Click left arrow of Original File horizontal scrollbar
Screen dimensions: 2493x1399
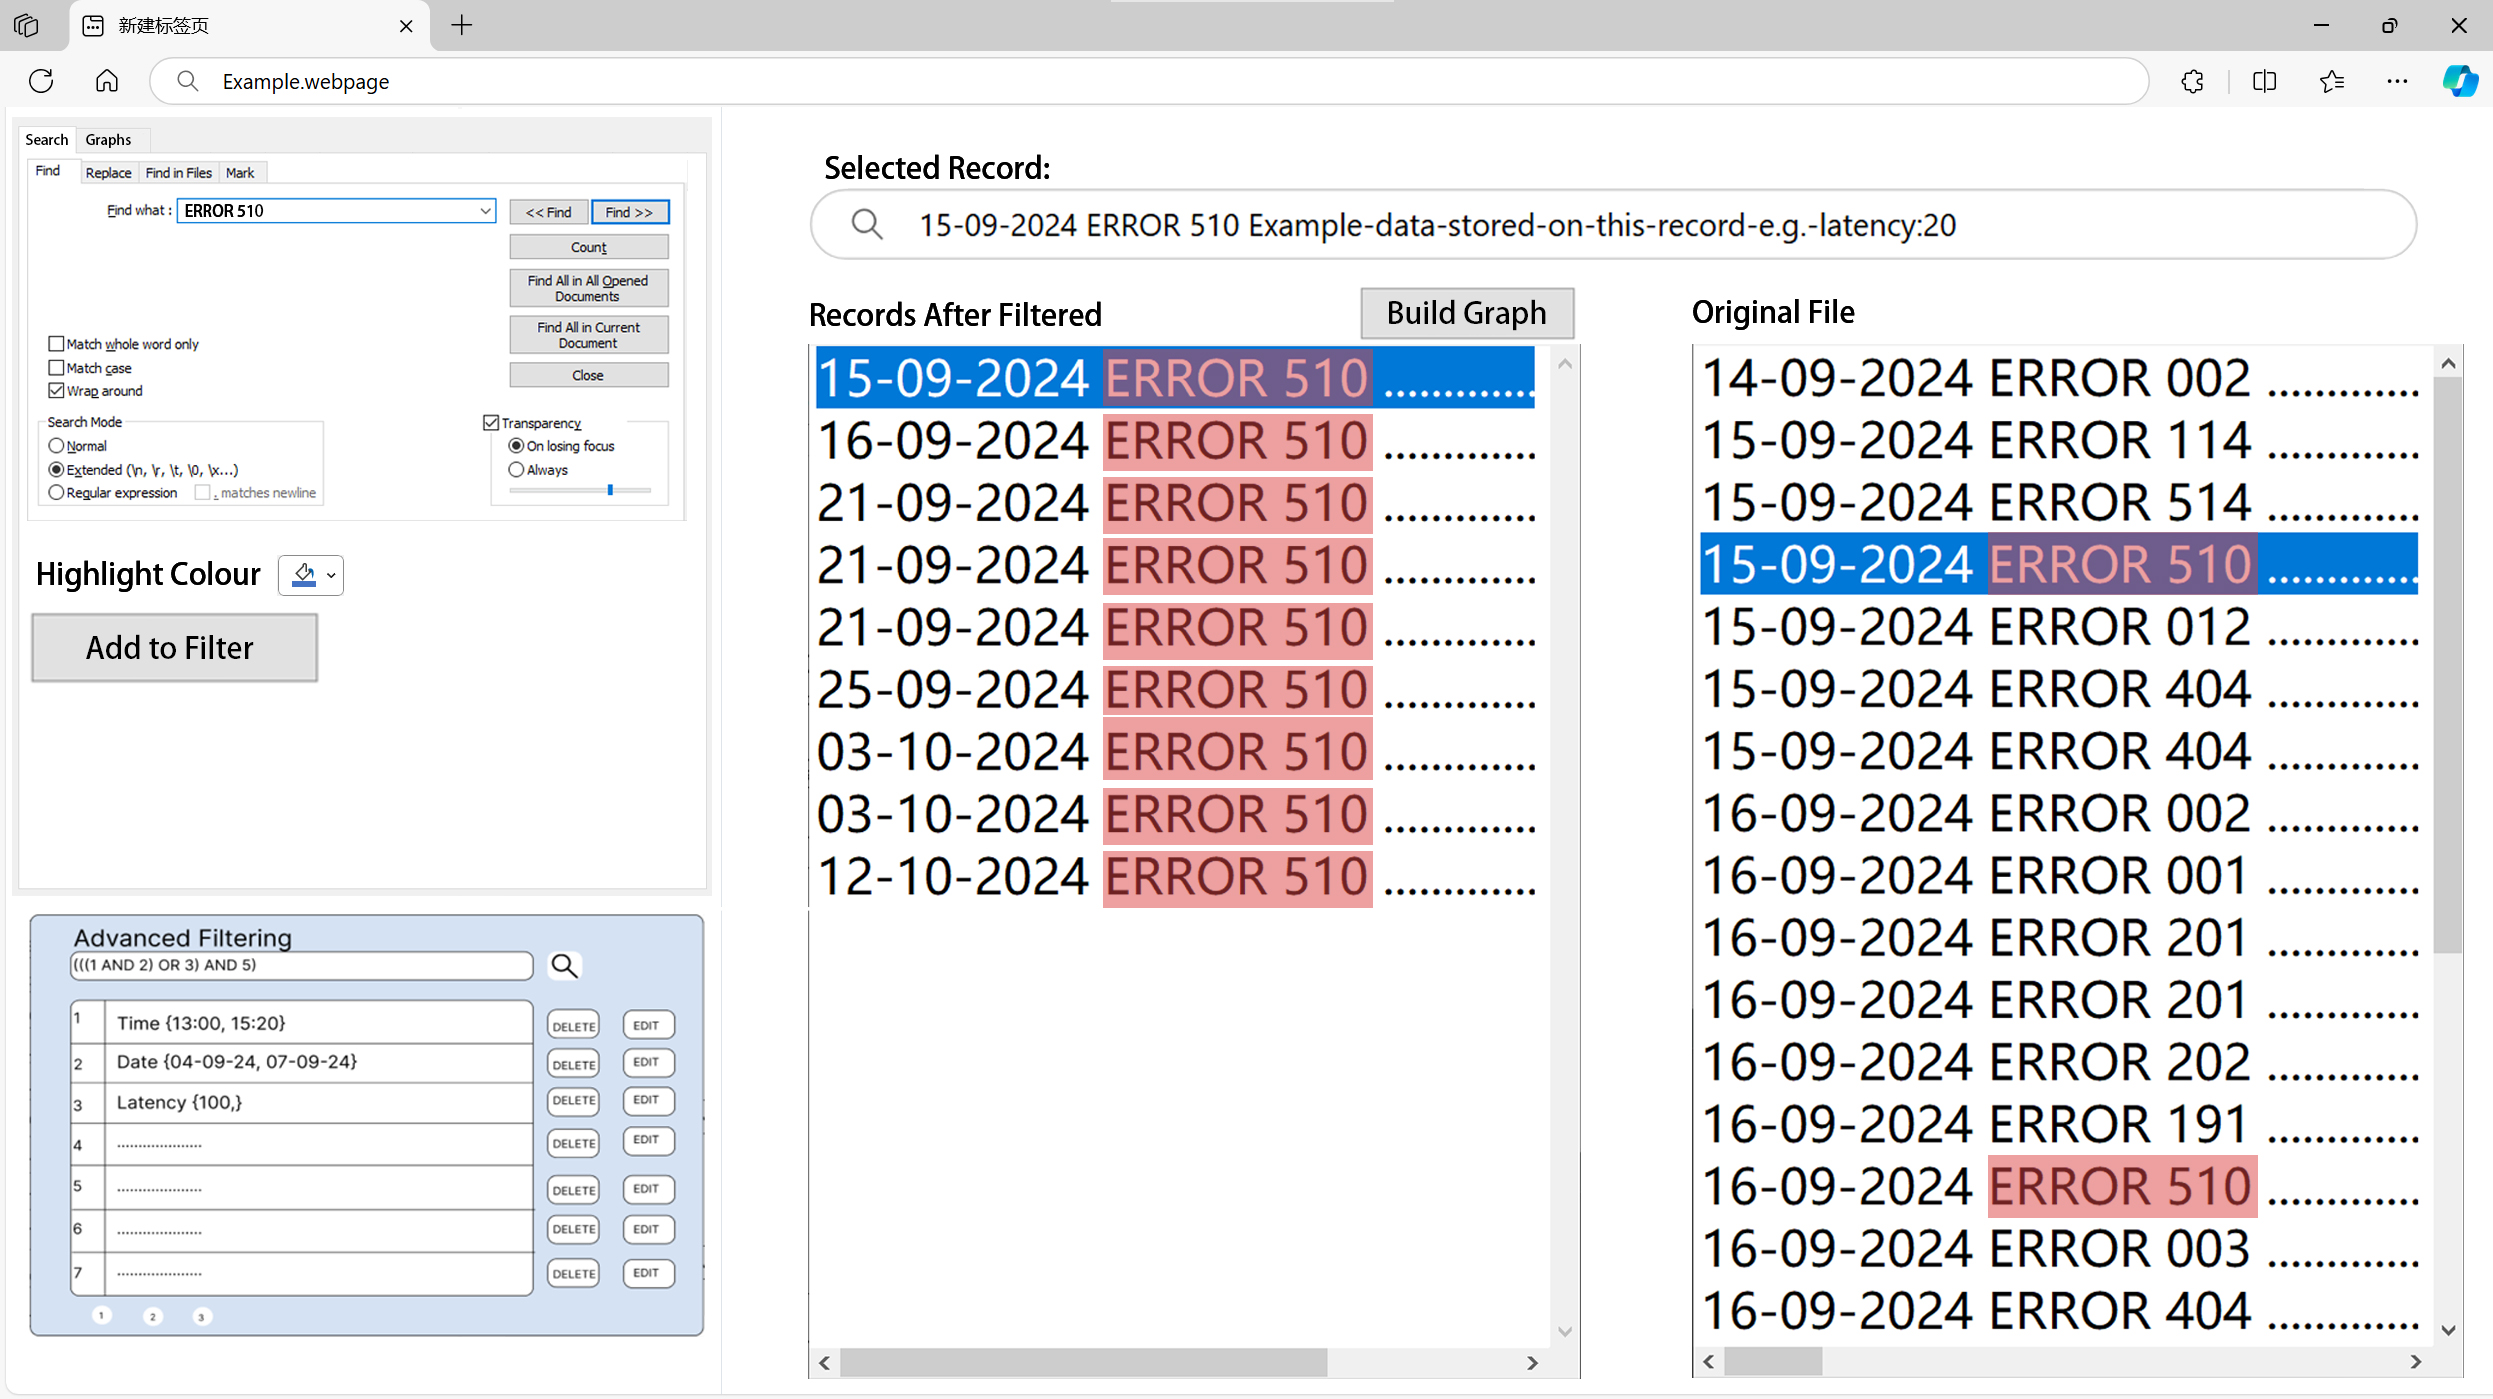[x=1708, y=1362]
